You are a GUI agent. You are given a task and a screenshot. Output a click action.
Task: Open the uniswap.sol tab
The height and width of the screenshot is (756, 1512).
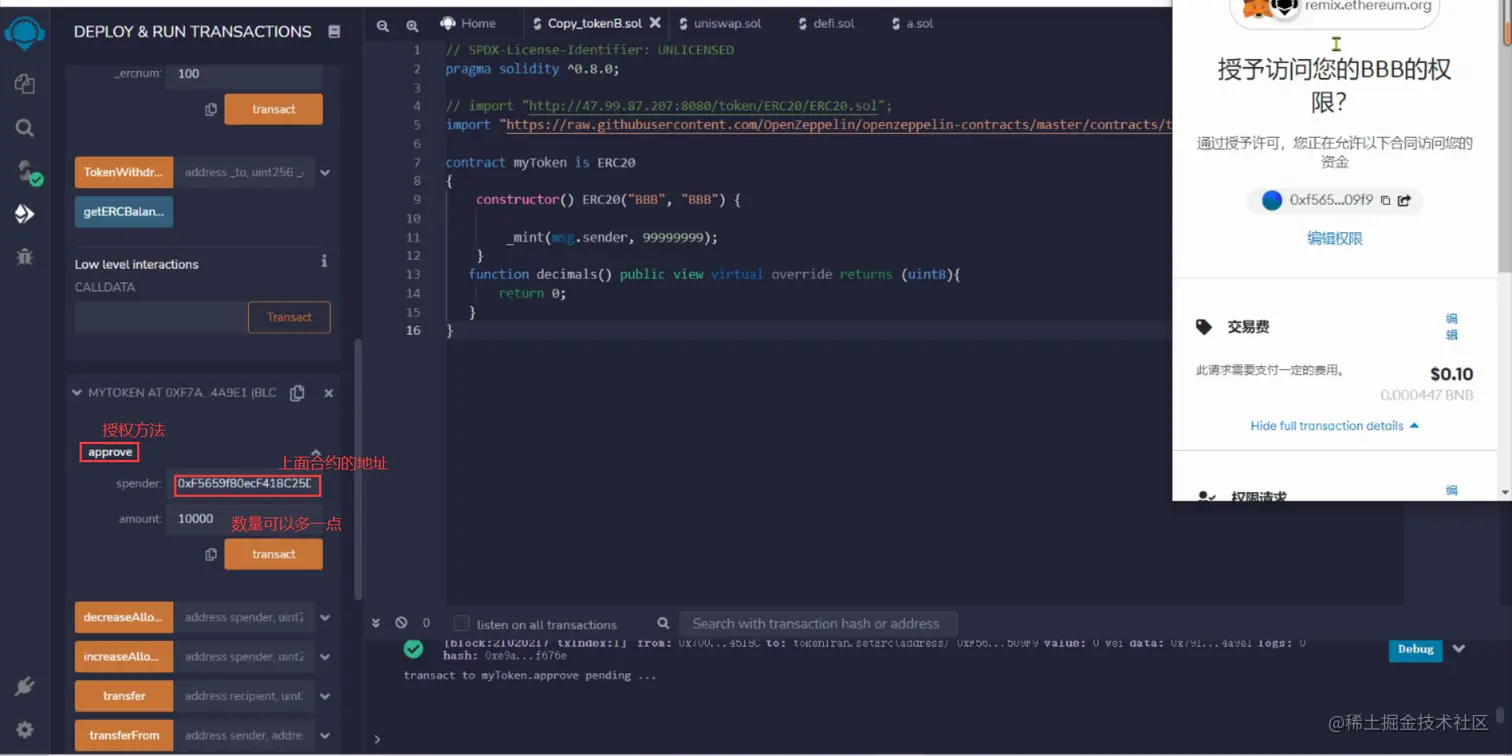click(x=720, y=23)
